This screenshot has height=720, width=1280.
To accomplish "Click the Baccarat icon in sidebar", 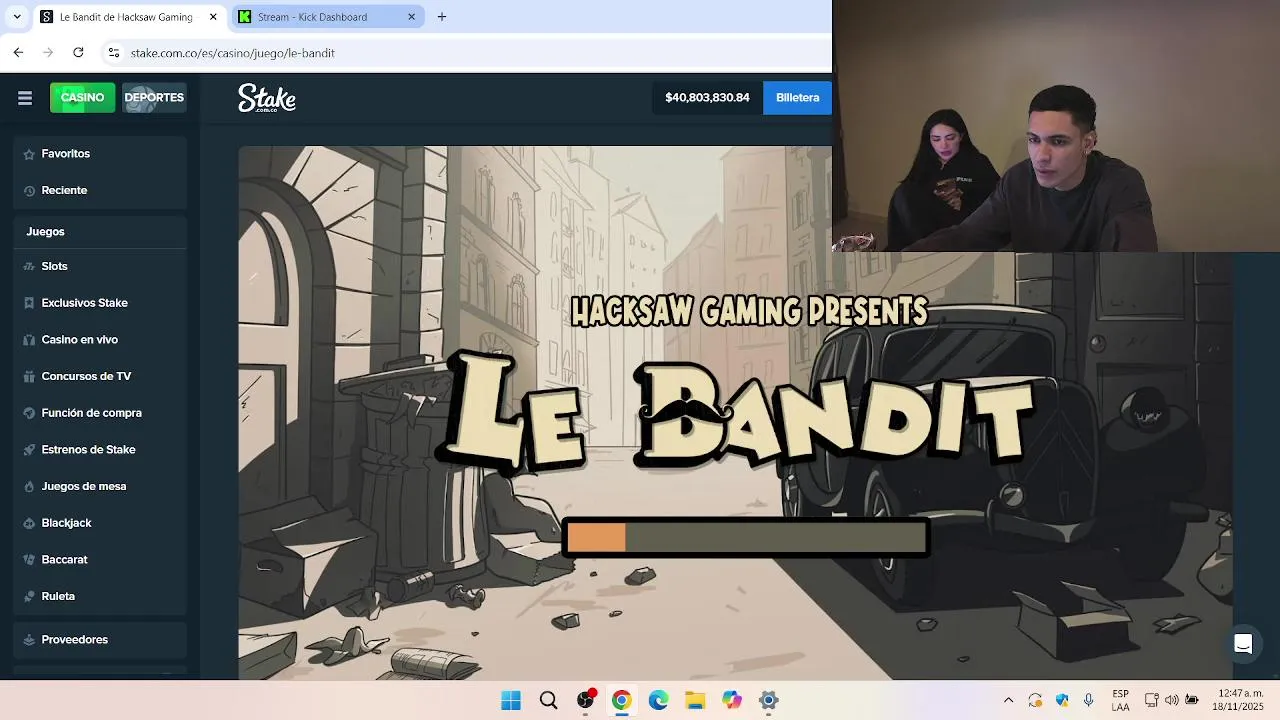I will pos(29,560).
